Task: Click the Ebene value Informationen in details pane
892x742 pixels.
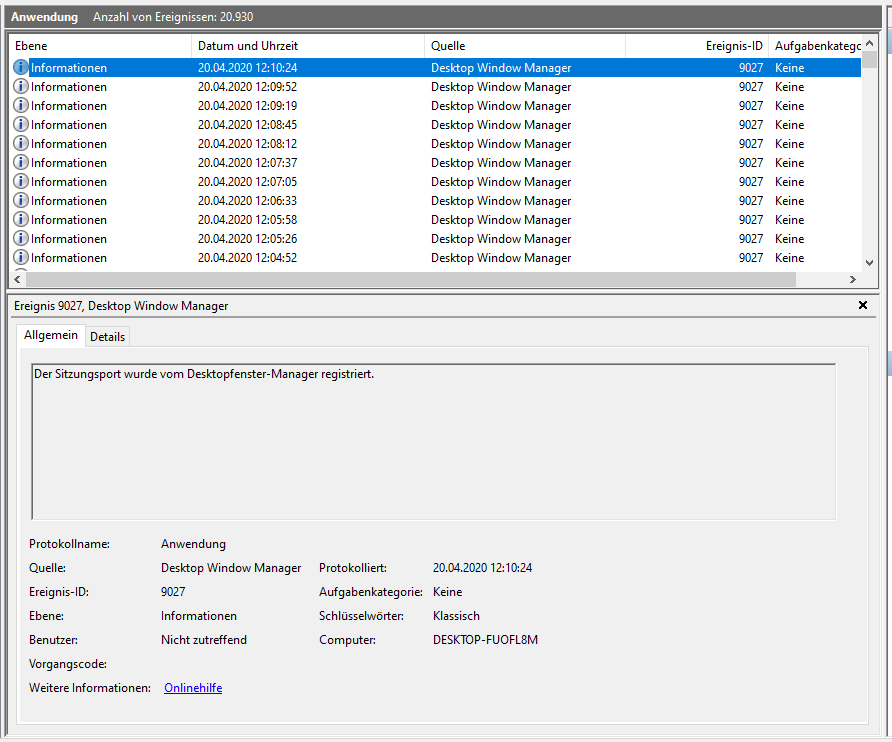Action: 199,616
